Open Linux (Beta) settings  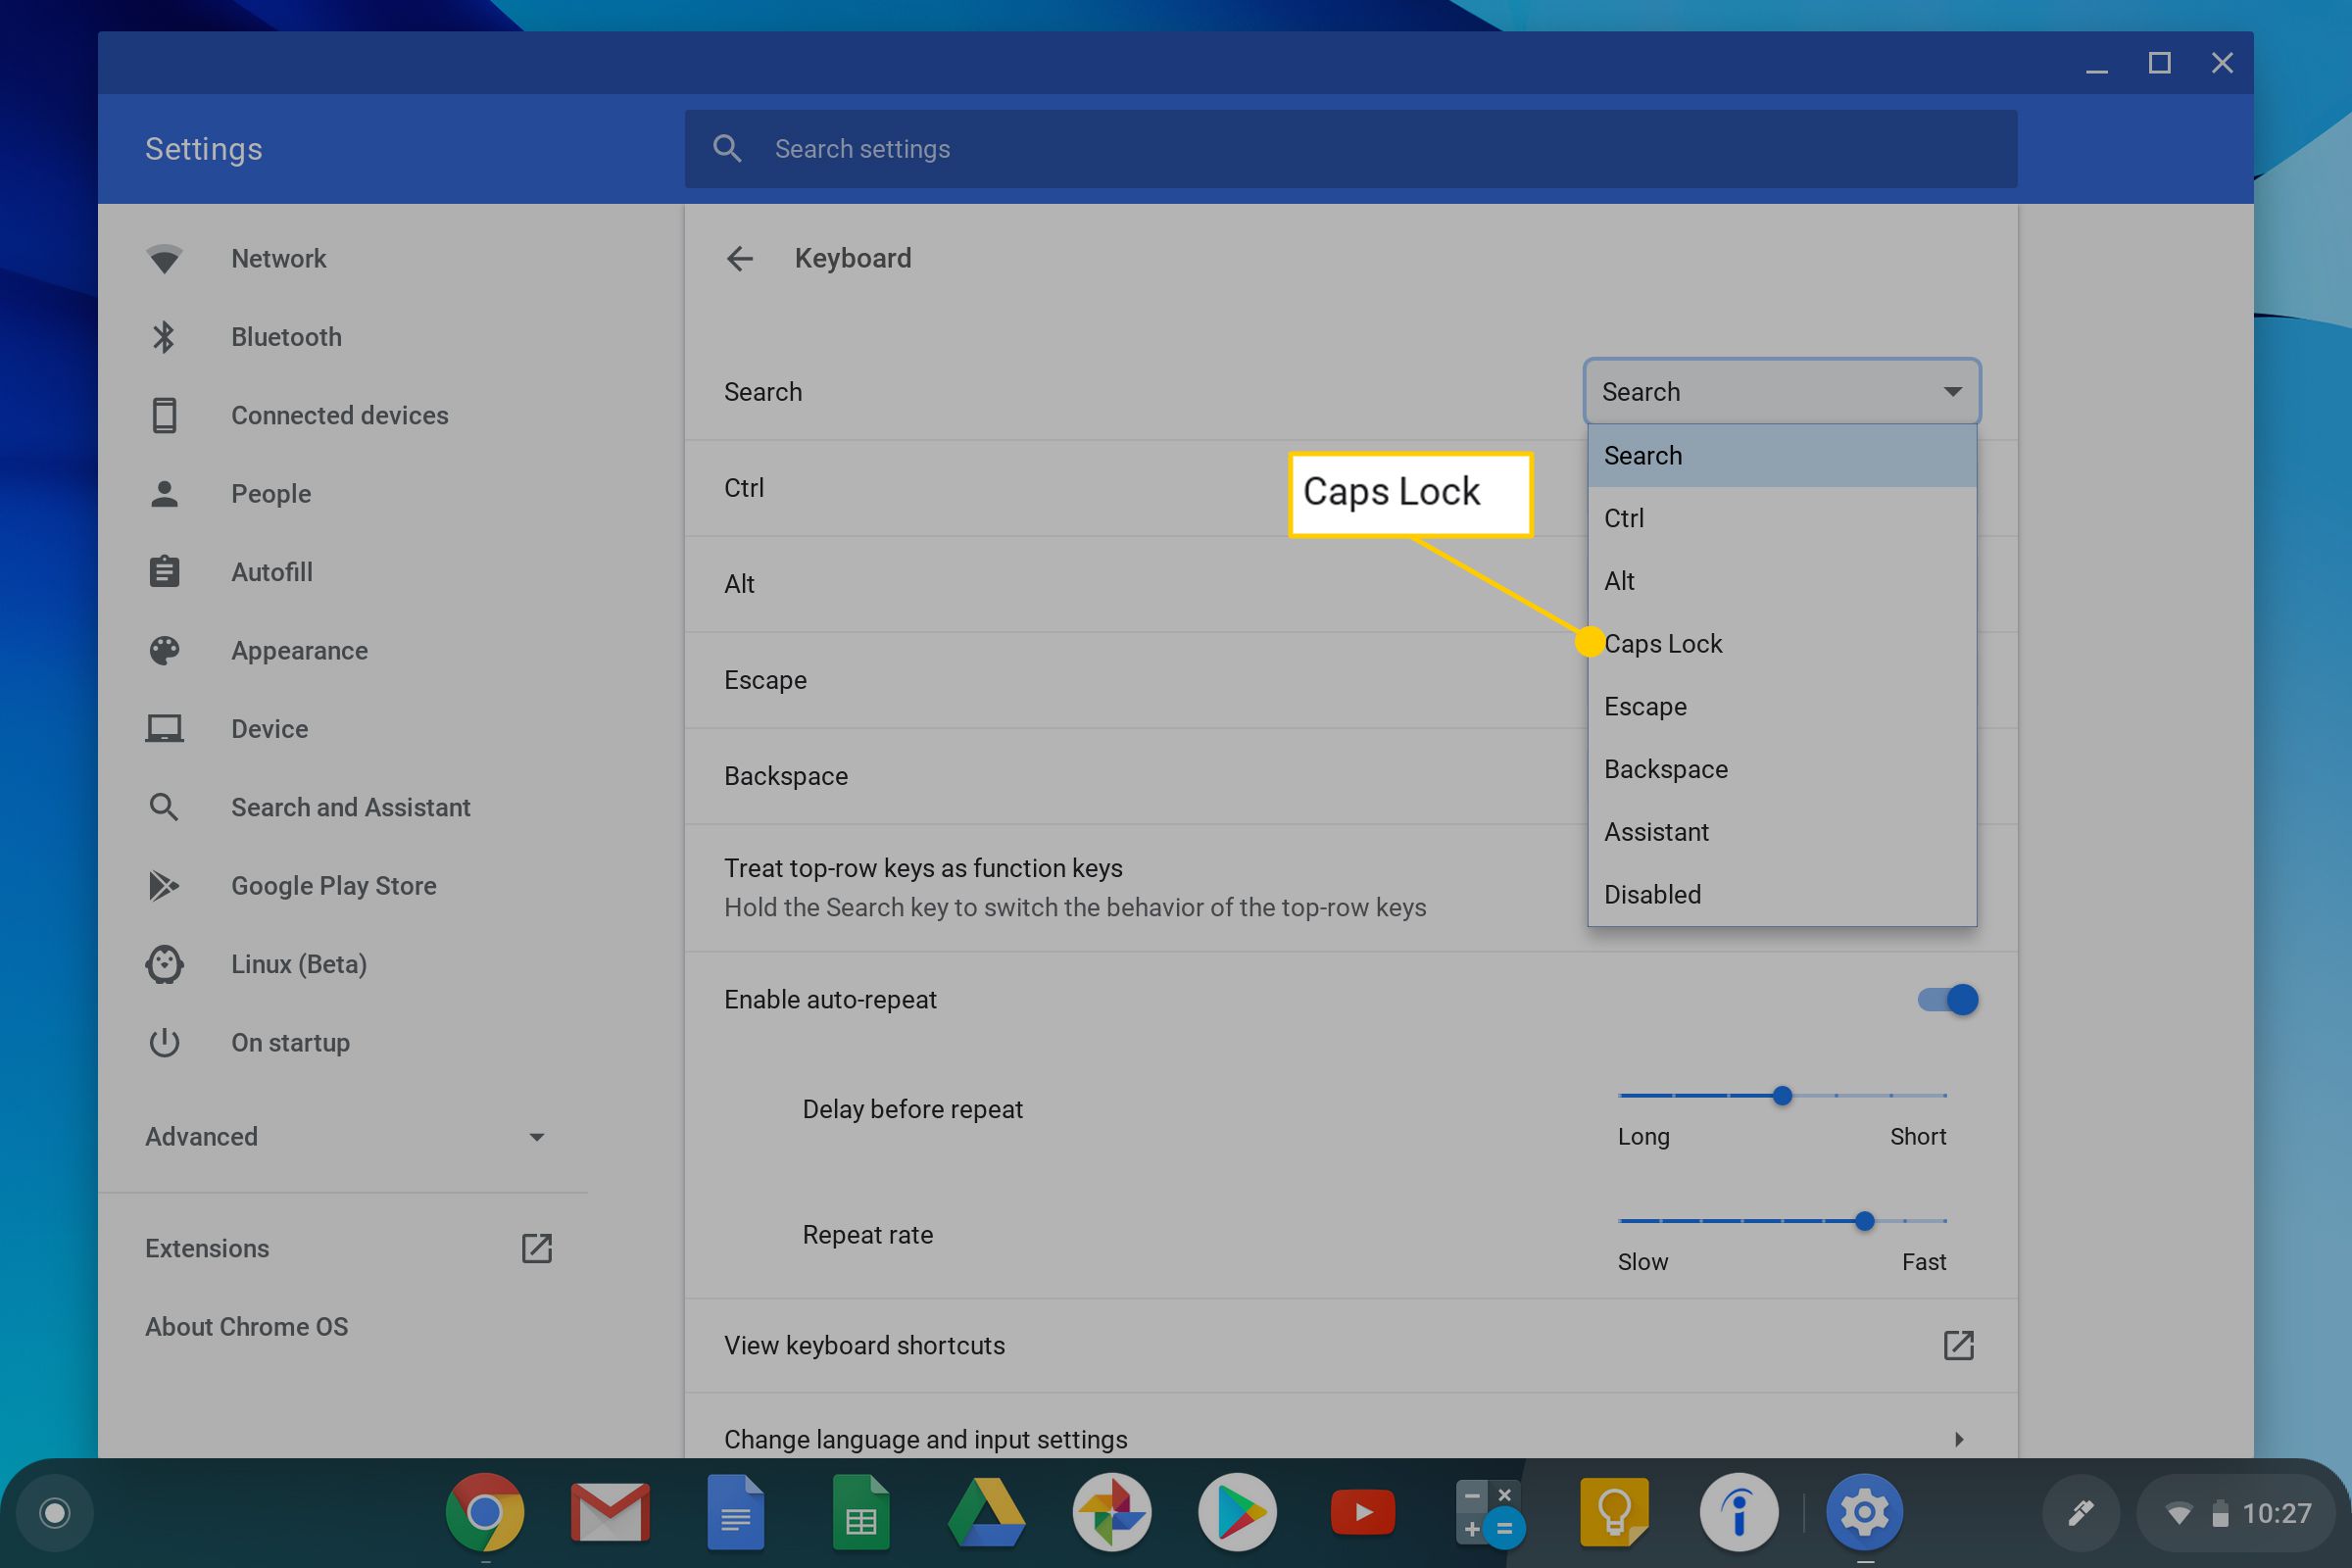pyautogui.click(x=298, y=964)
